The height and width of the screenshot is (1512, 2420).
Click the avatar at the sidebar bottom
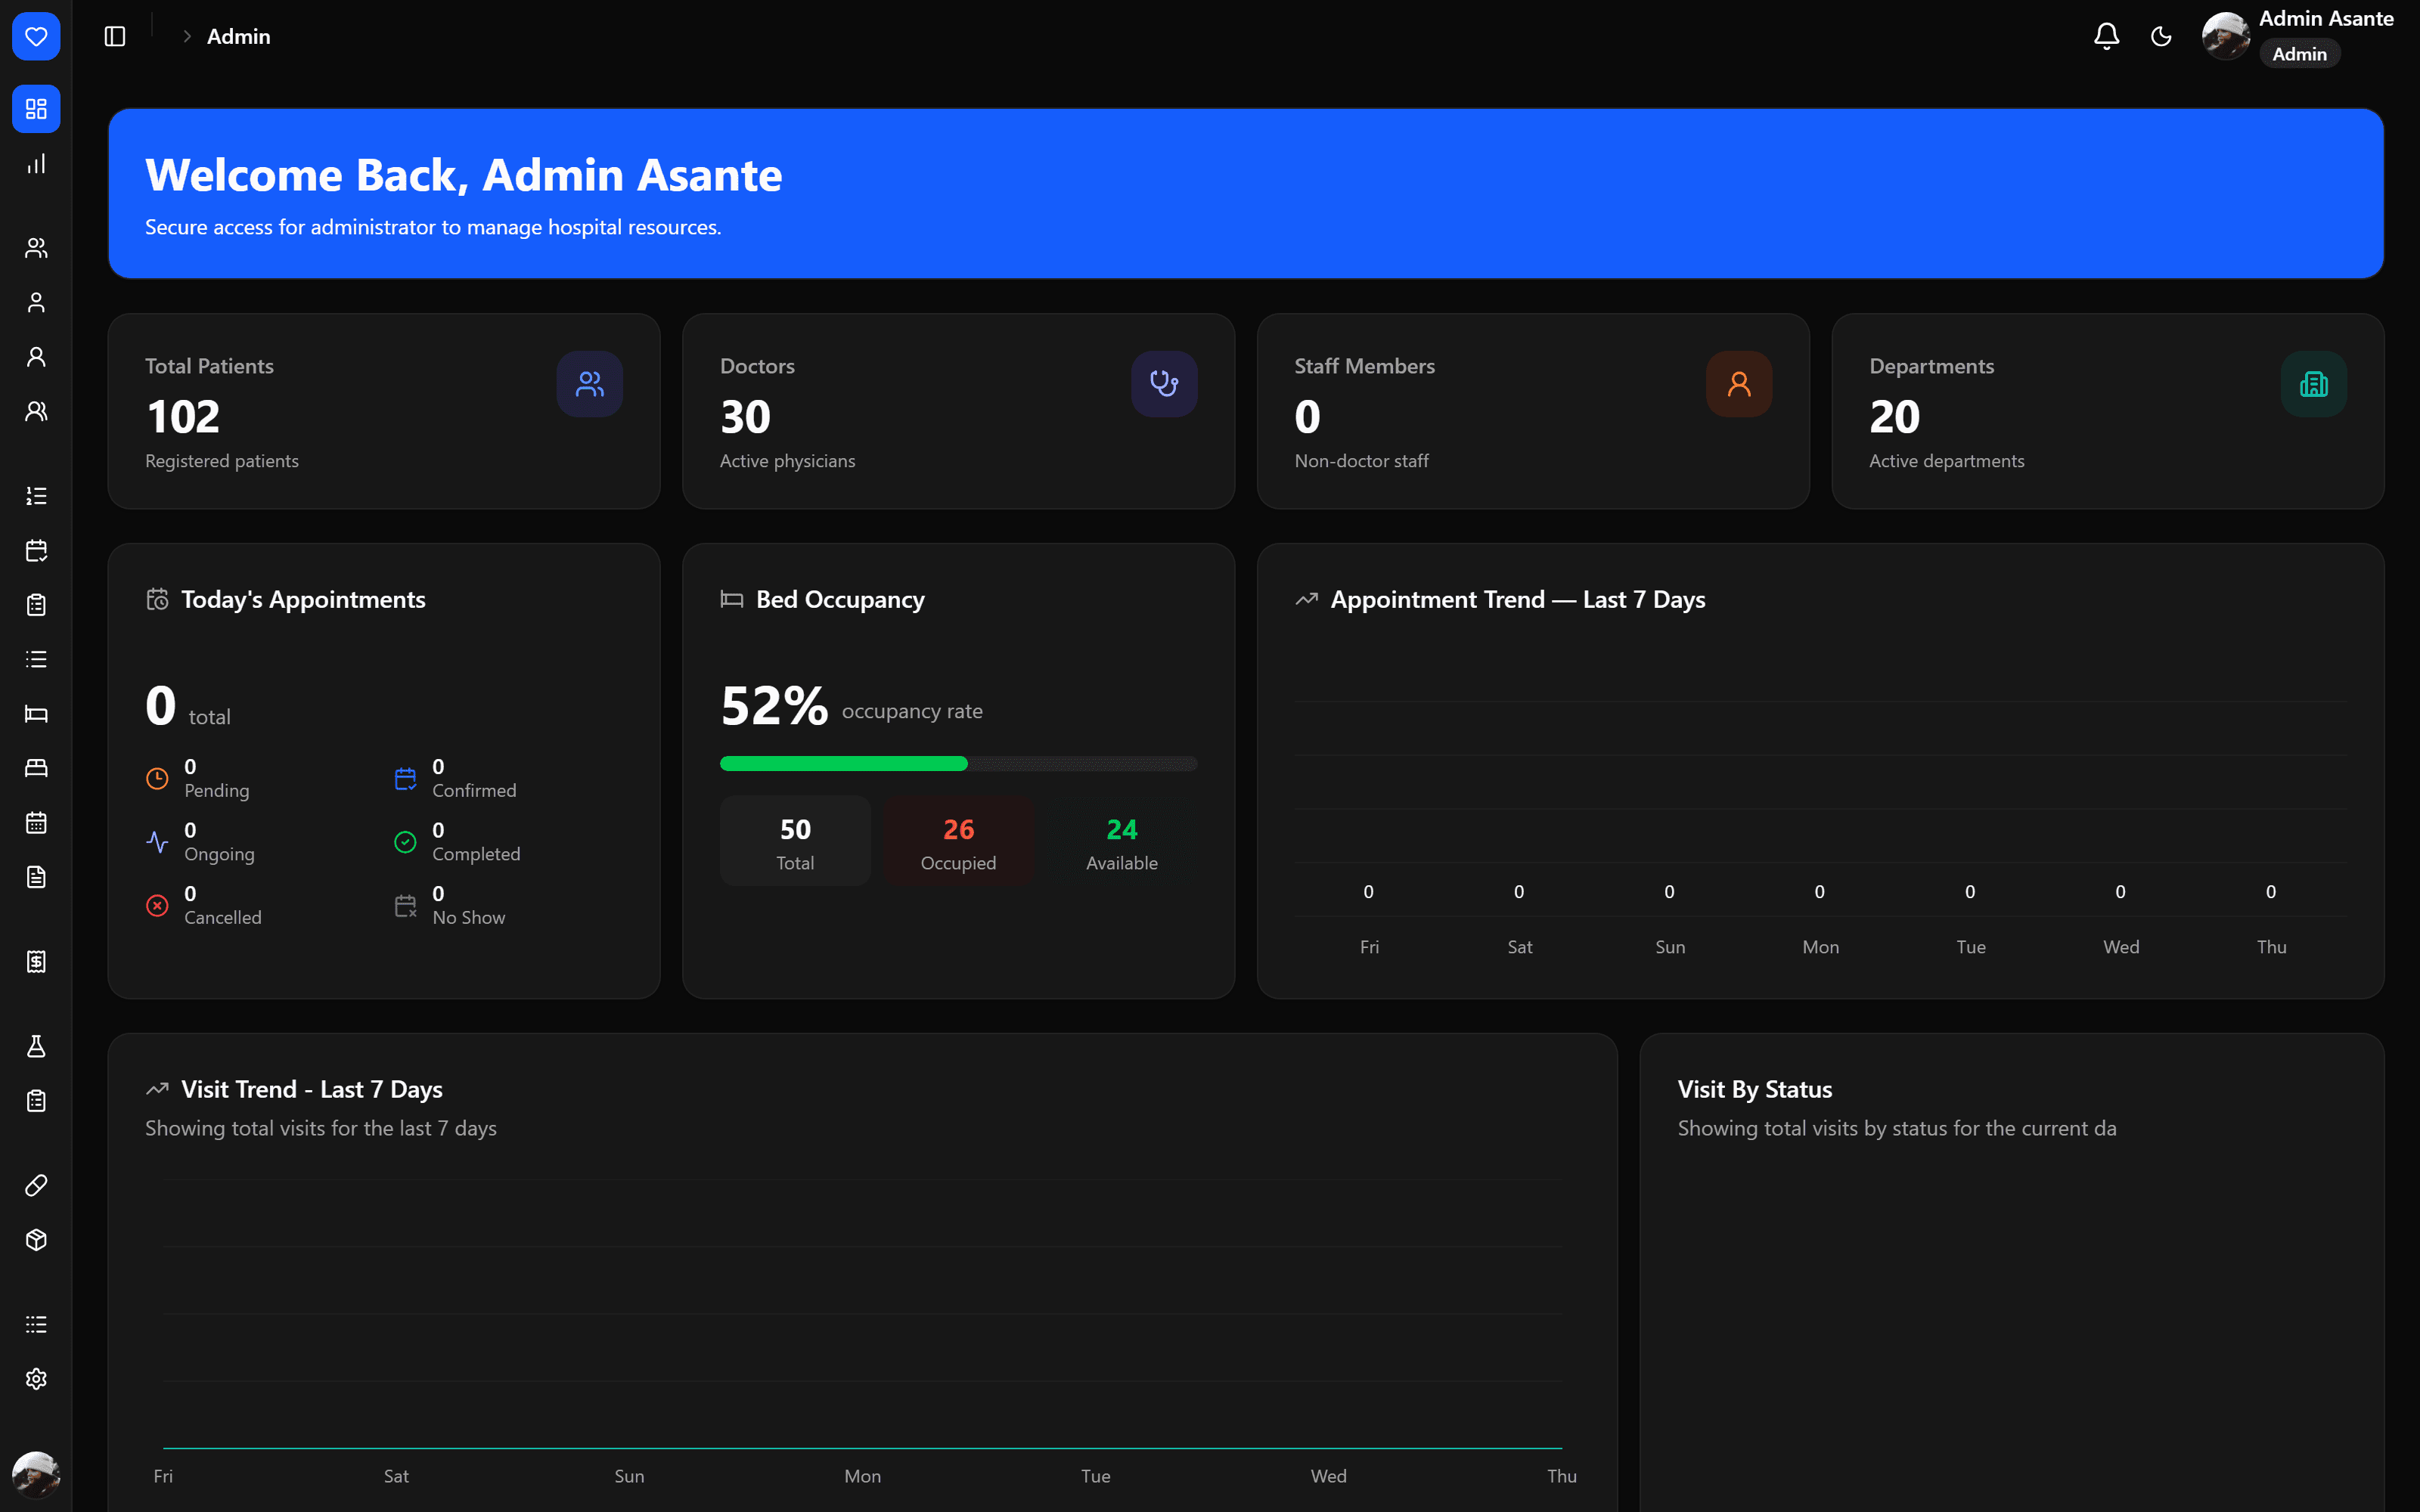[x=36, y=1475]
